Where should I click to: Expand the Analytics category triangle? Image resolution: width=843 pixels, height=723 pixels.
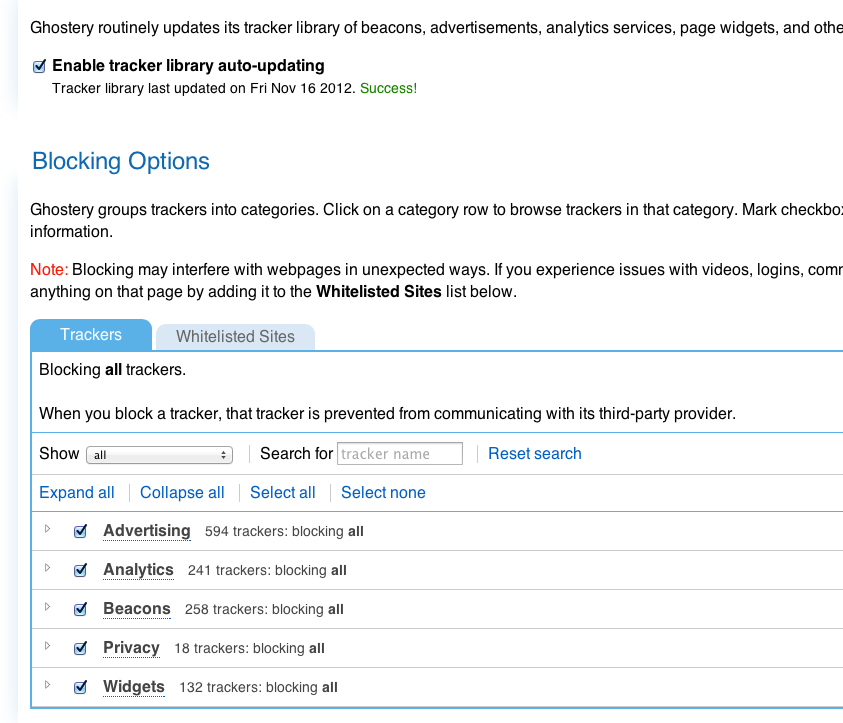click(47, 569)
